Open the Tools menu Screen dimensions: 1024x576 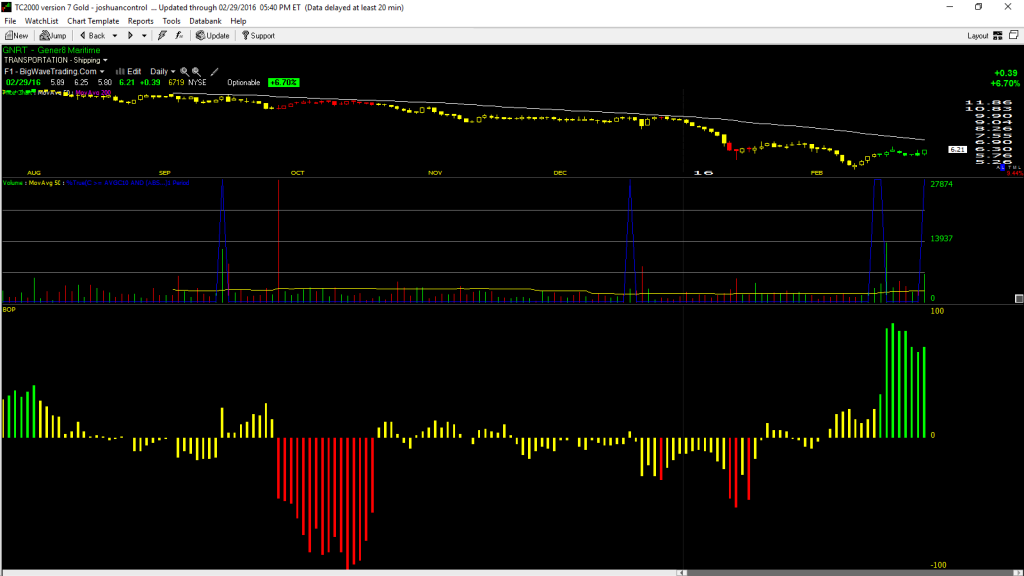[x=171, y=21]
